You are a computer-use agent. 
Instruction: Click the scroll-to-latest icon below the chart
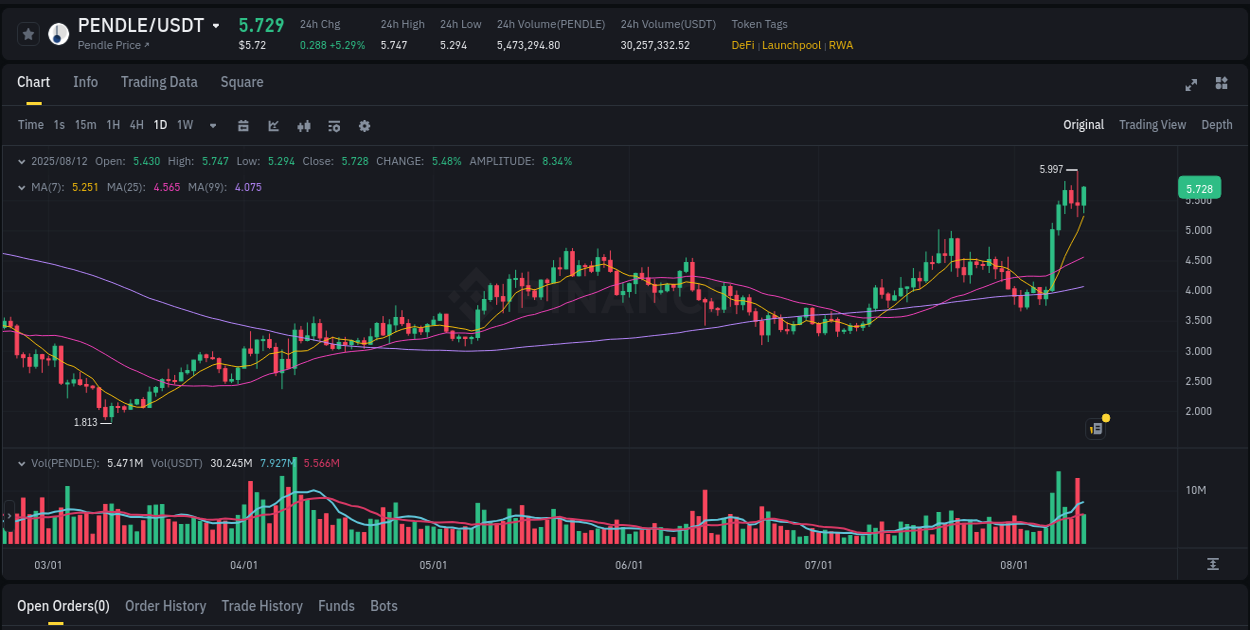(x=1215, y=565)
